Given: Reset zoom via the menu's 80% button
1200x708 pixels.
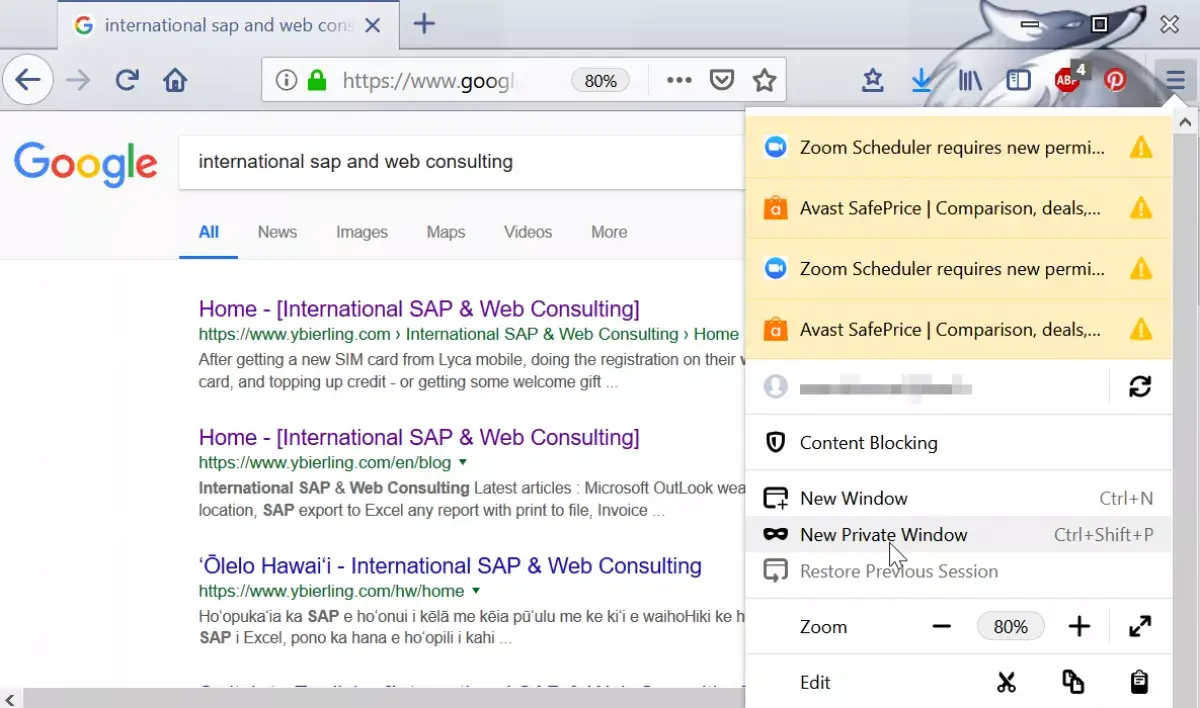Looking at the screenshot, I should click(x=1010, y=627).
